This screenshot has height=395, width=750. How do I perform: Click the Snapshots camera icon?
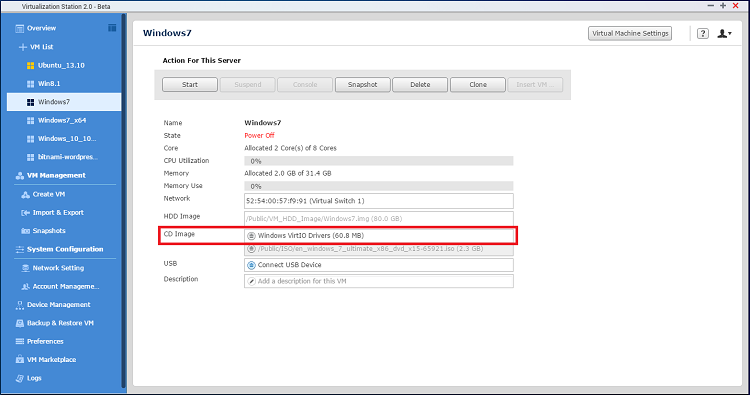coord(25,230)
